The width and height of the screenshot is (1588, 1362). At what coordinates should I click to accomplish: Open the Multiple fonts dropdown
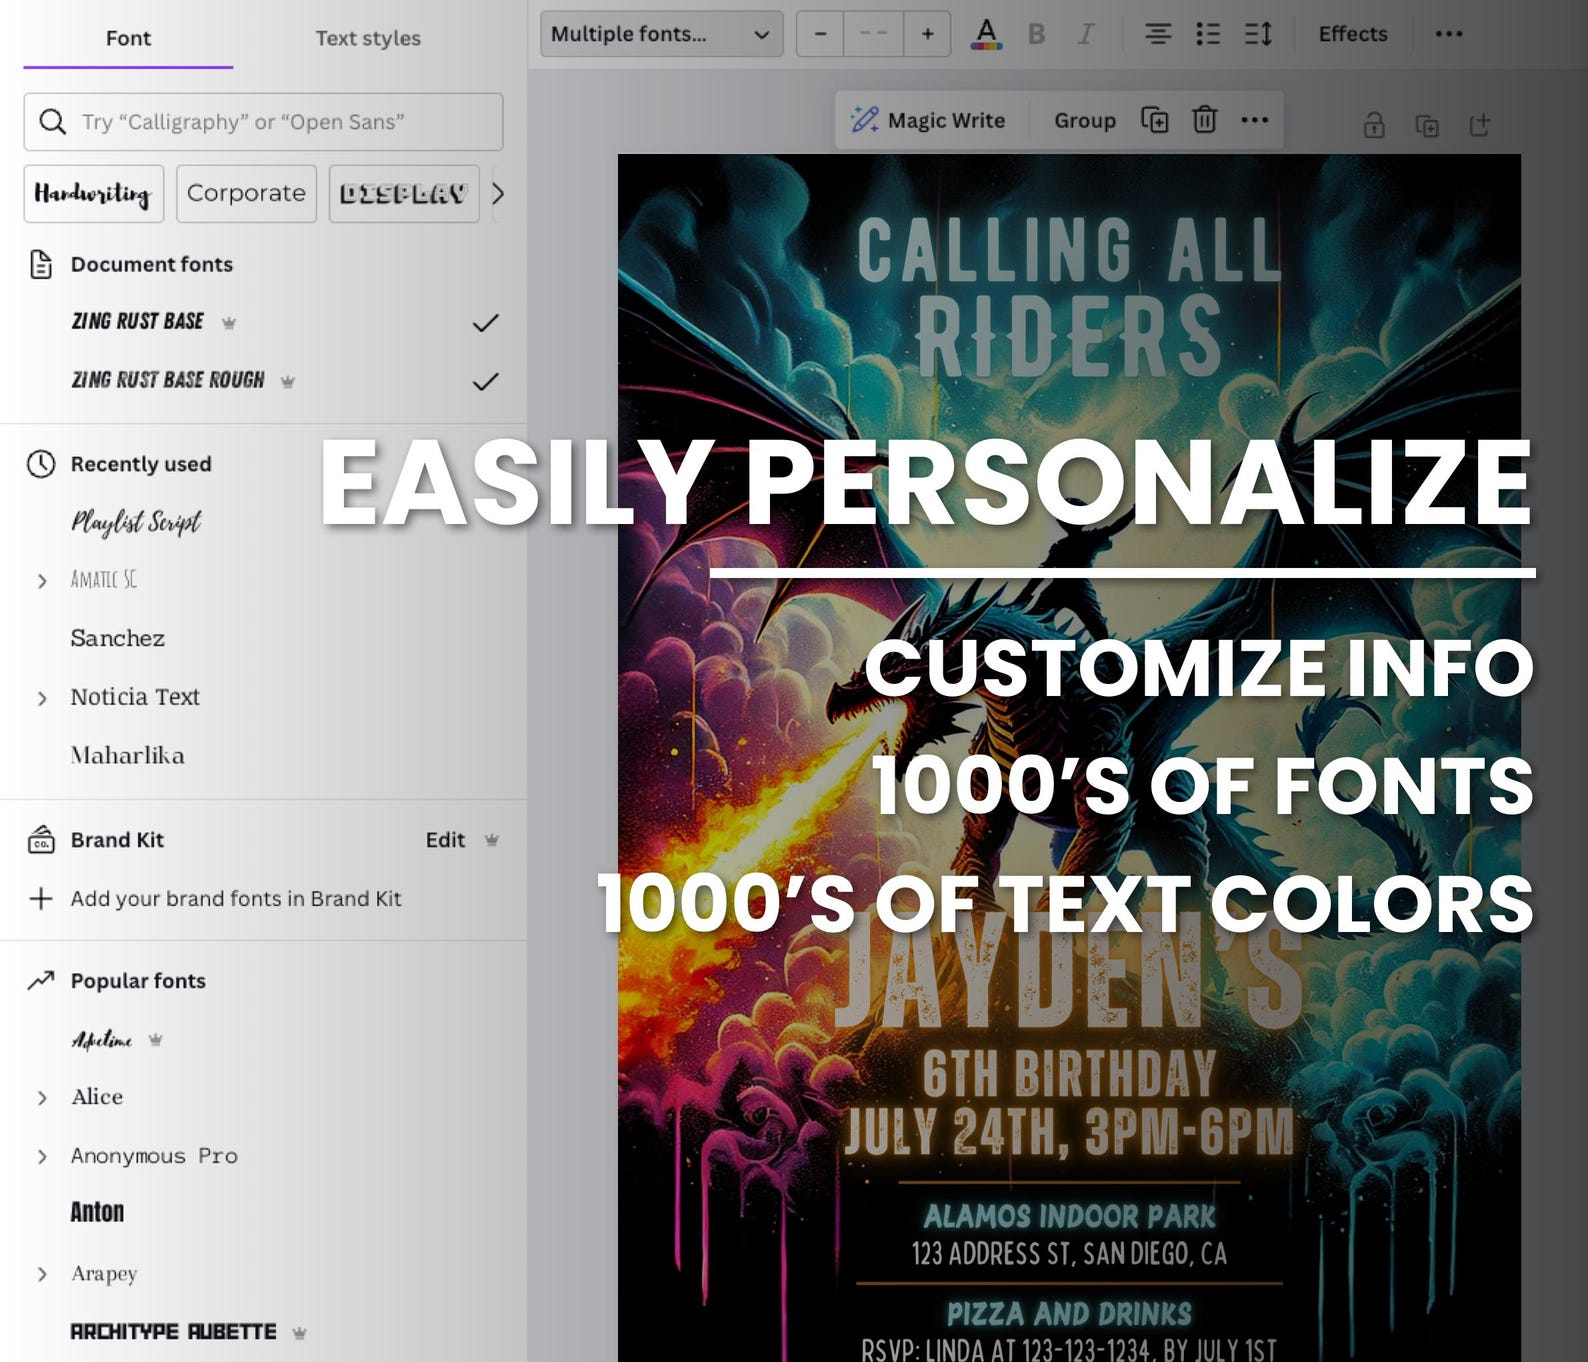[661, 34]
